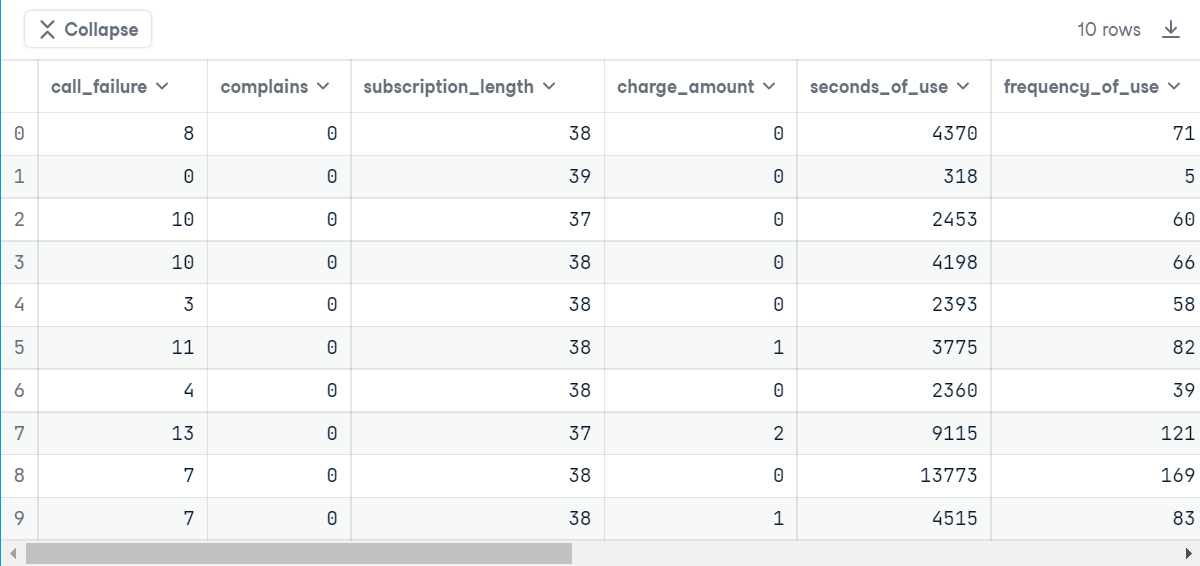
Task: Select the call_failure cell with value 13
Action: tap(123, 433)
